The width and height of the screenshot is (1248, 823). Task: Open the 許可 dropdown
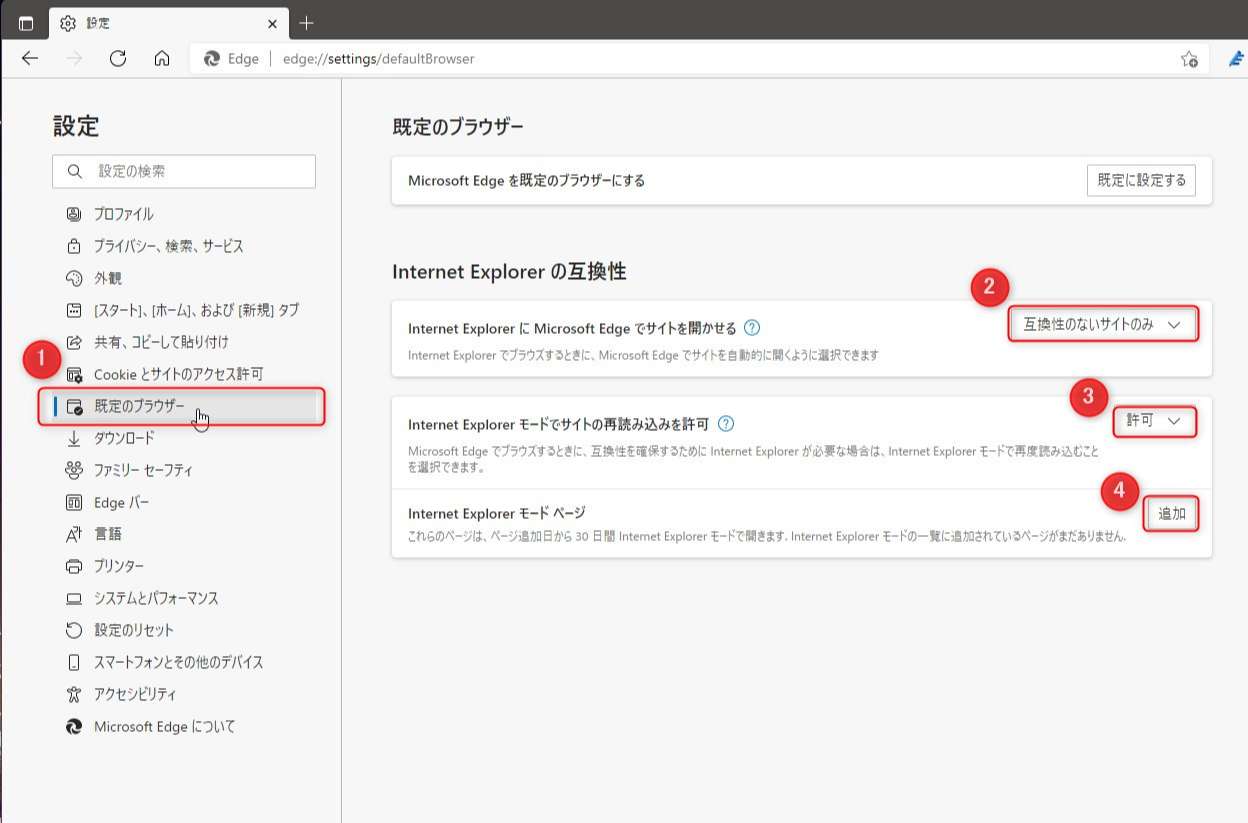(1154, 421)
